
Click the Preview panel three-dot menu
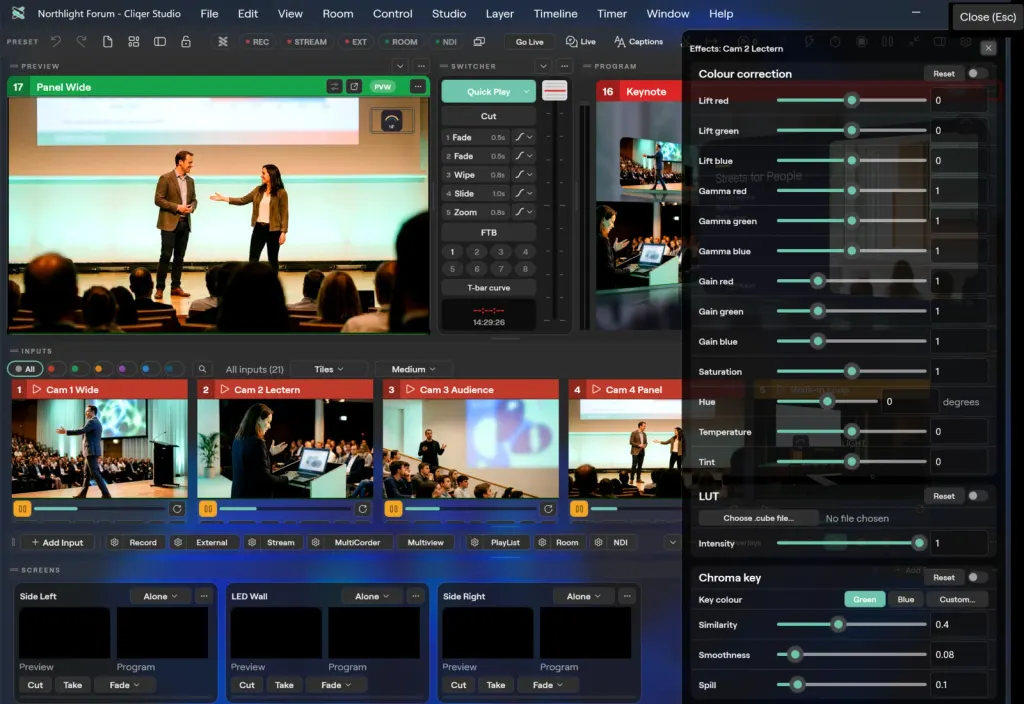point(421,66)
